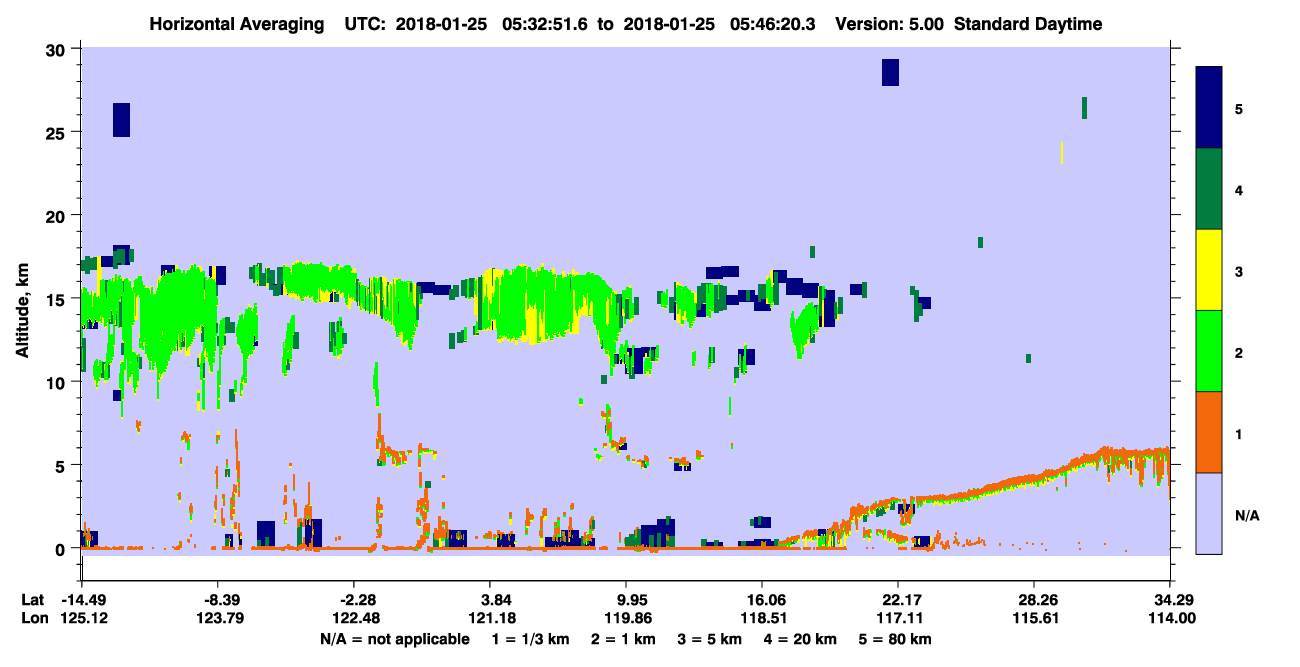Click legend text 'N/A = not applicable'
This screenshot has height=667, width=1300.
394,639
